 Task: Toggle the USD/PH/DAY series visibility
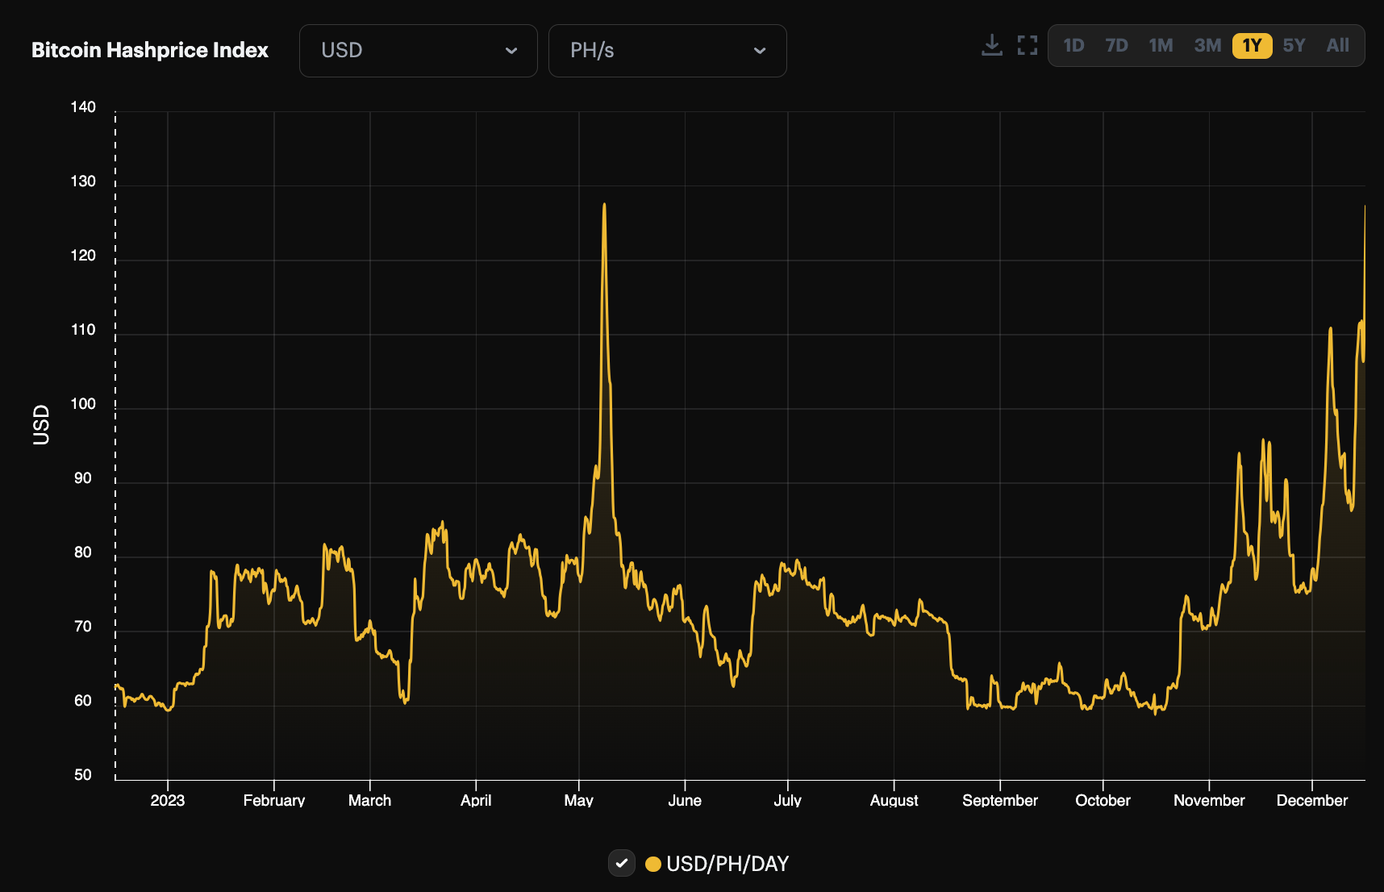click(621, 863)
